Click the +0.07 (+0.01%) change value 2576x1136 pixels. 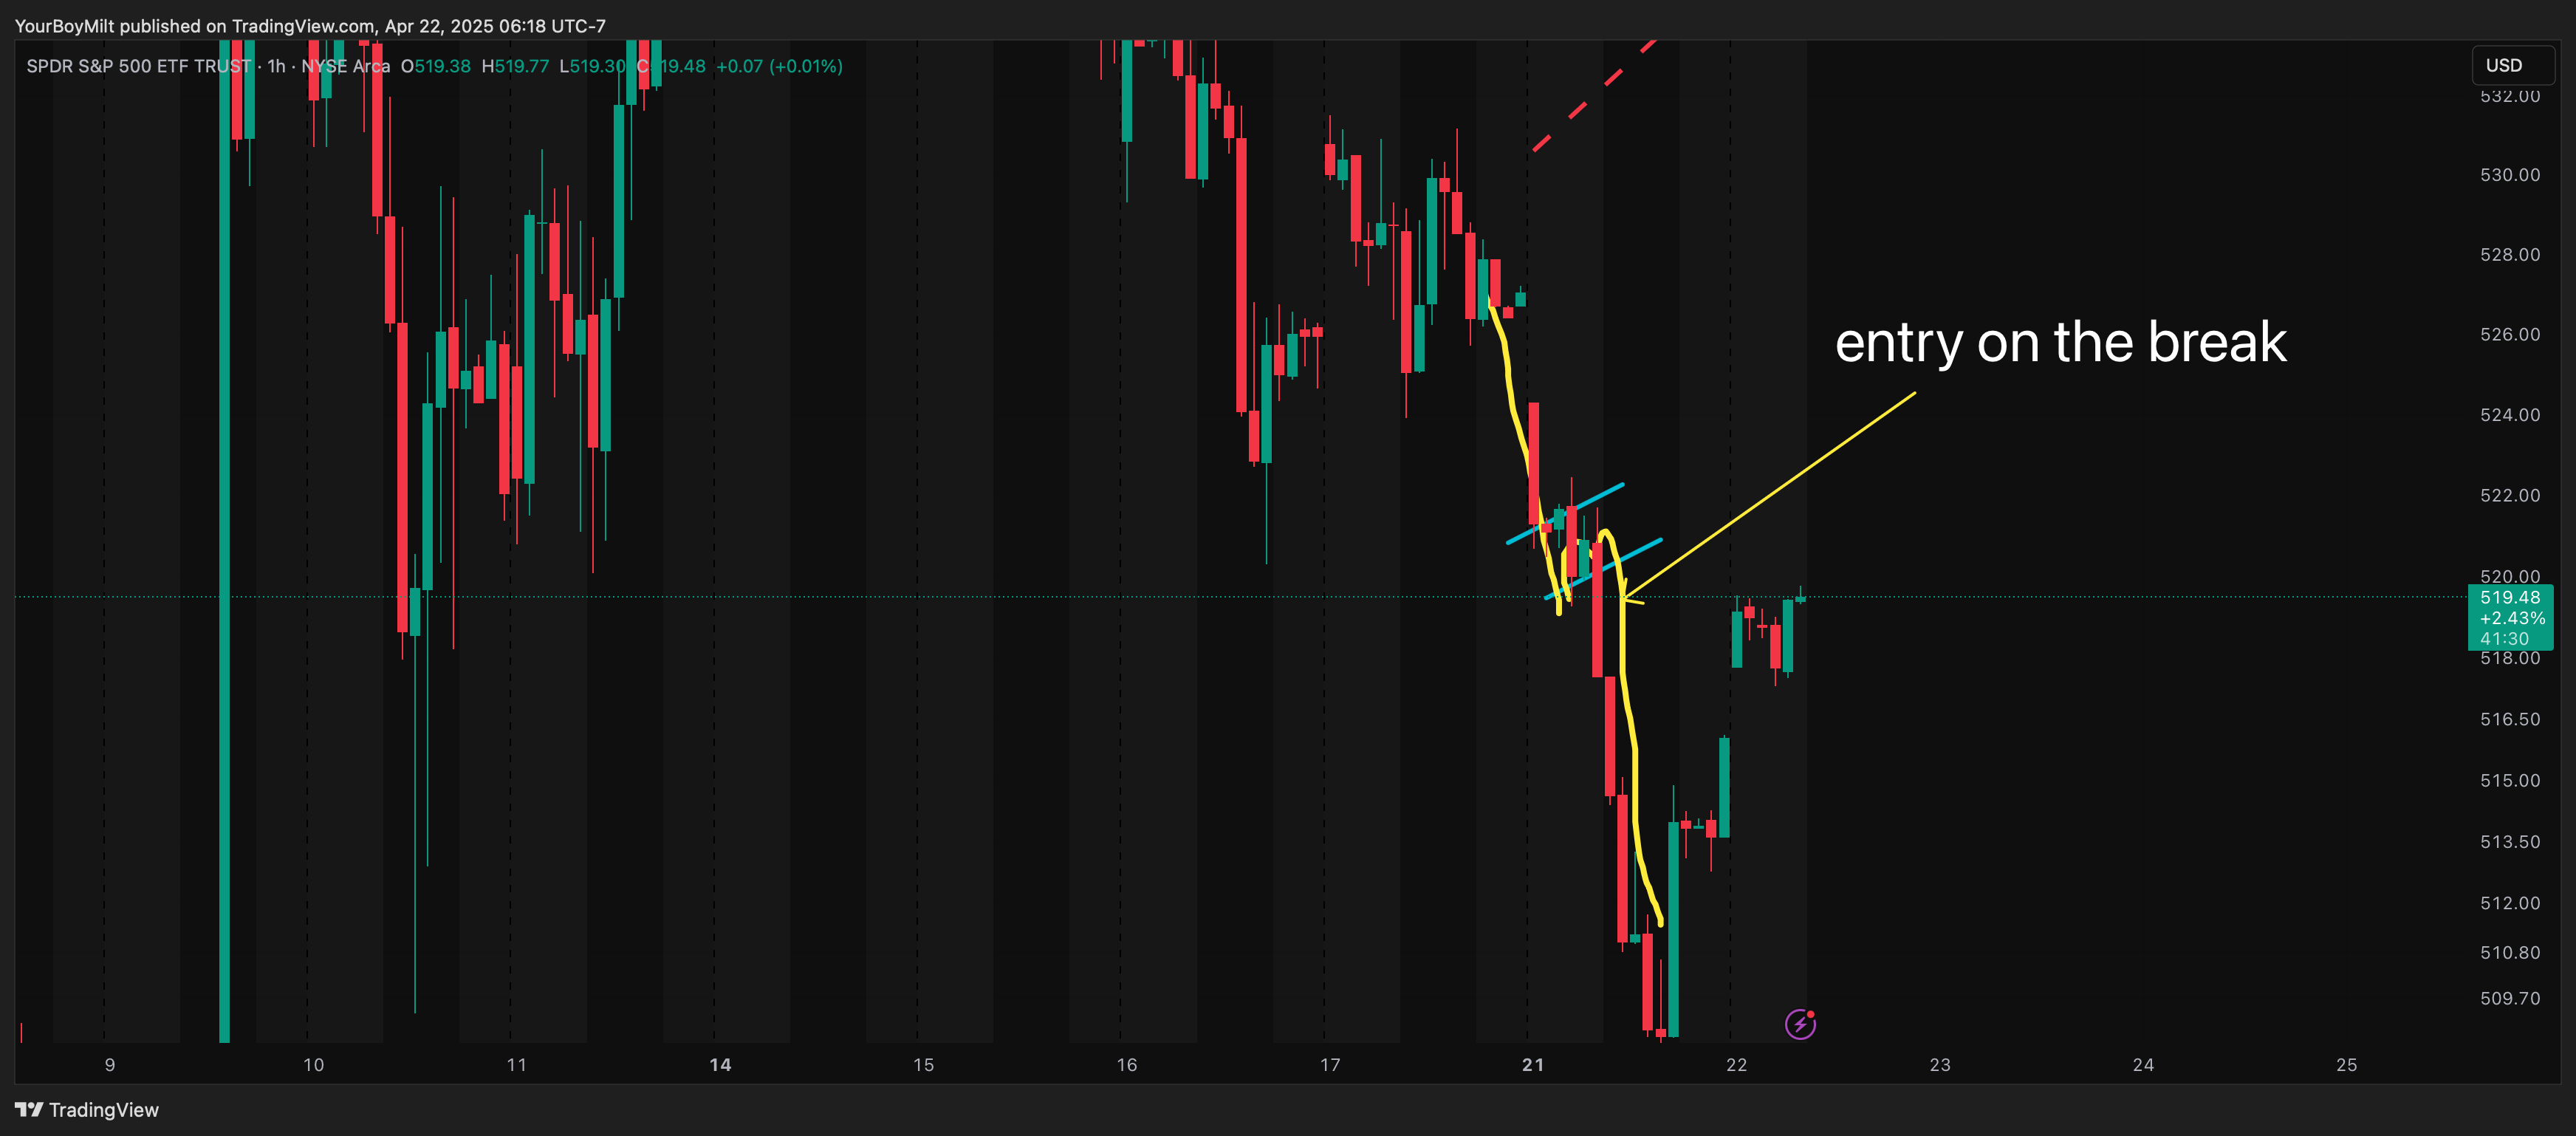(x=779, y=66)
